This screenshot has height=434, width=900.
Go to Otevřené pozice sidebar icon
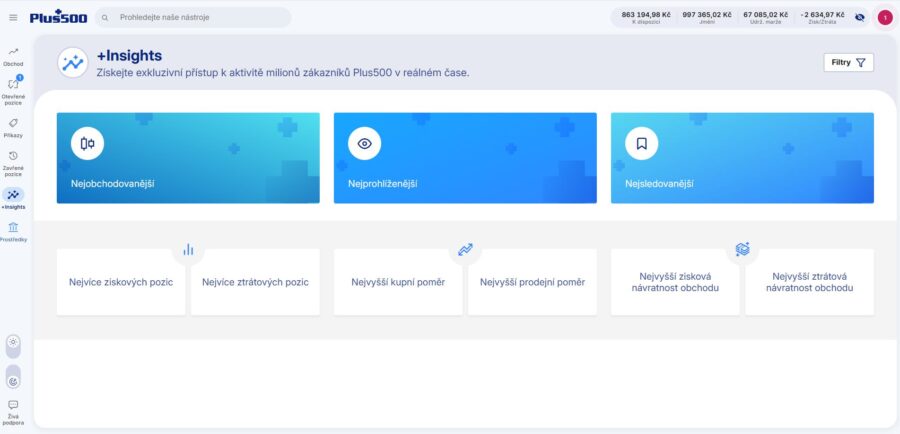pos(13,84)
